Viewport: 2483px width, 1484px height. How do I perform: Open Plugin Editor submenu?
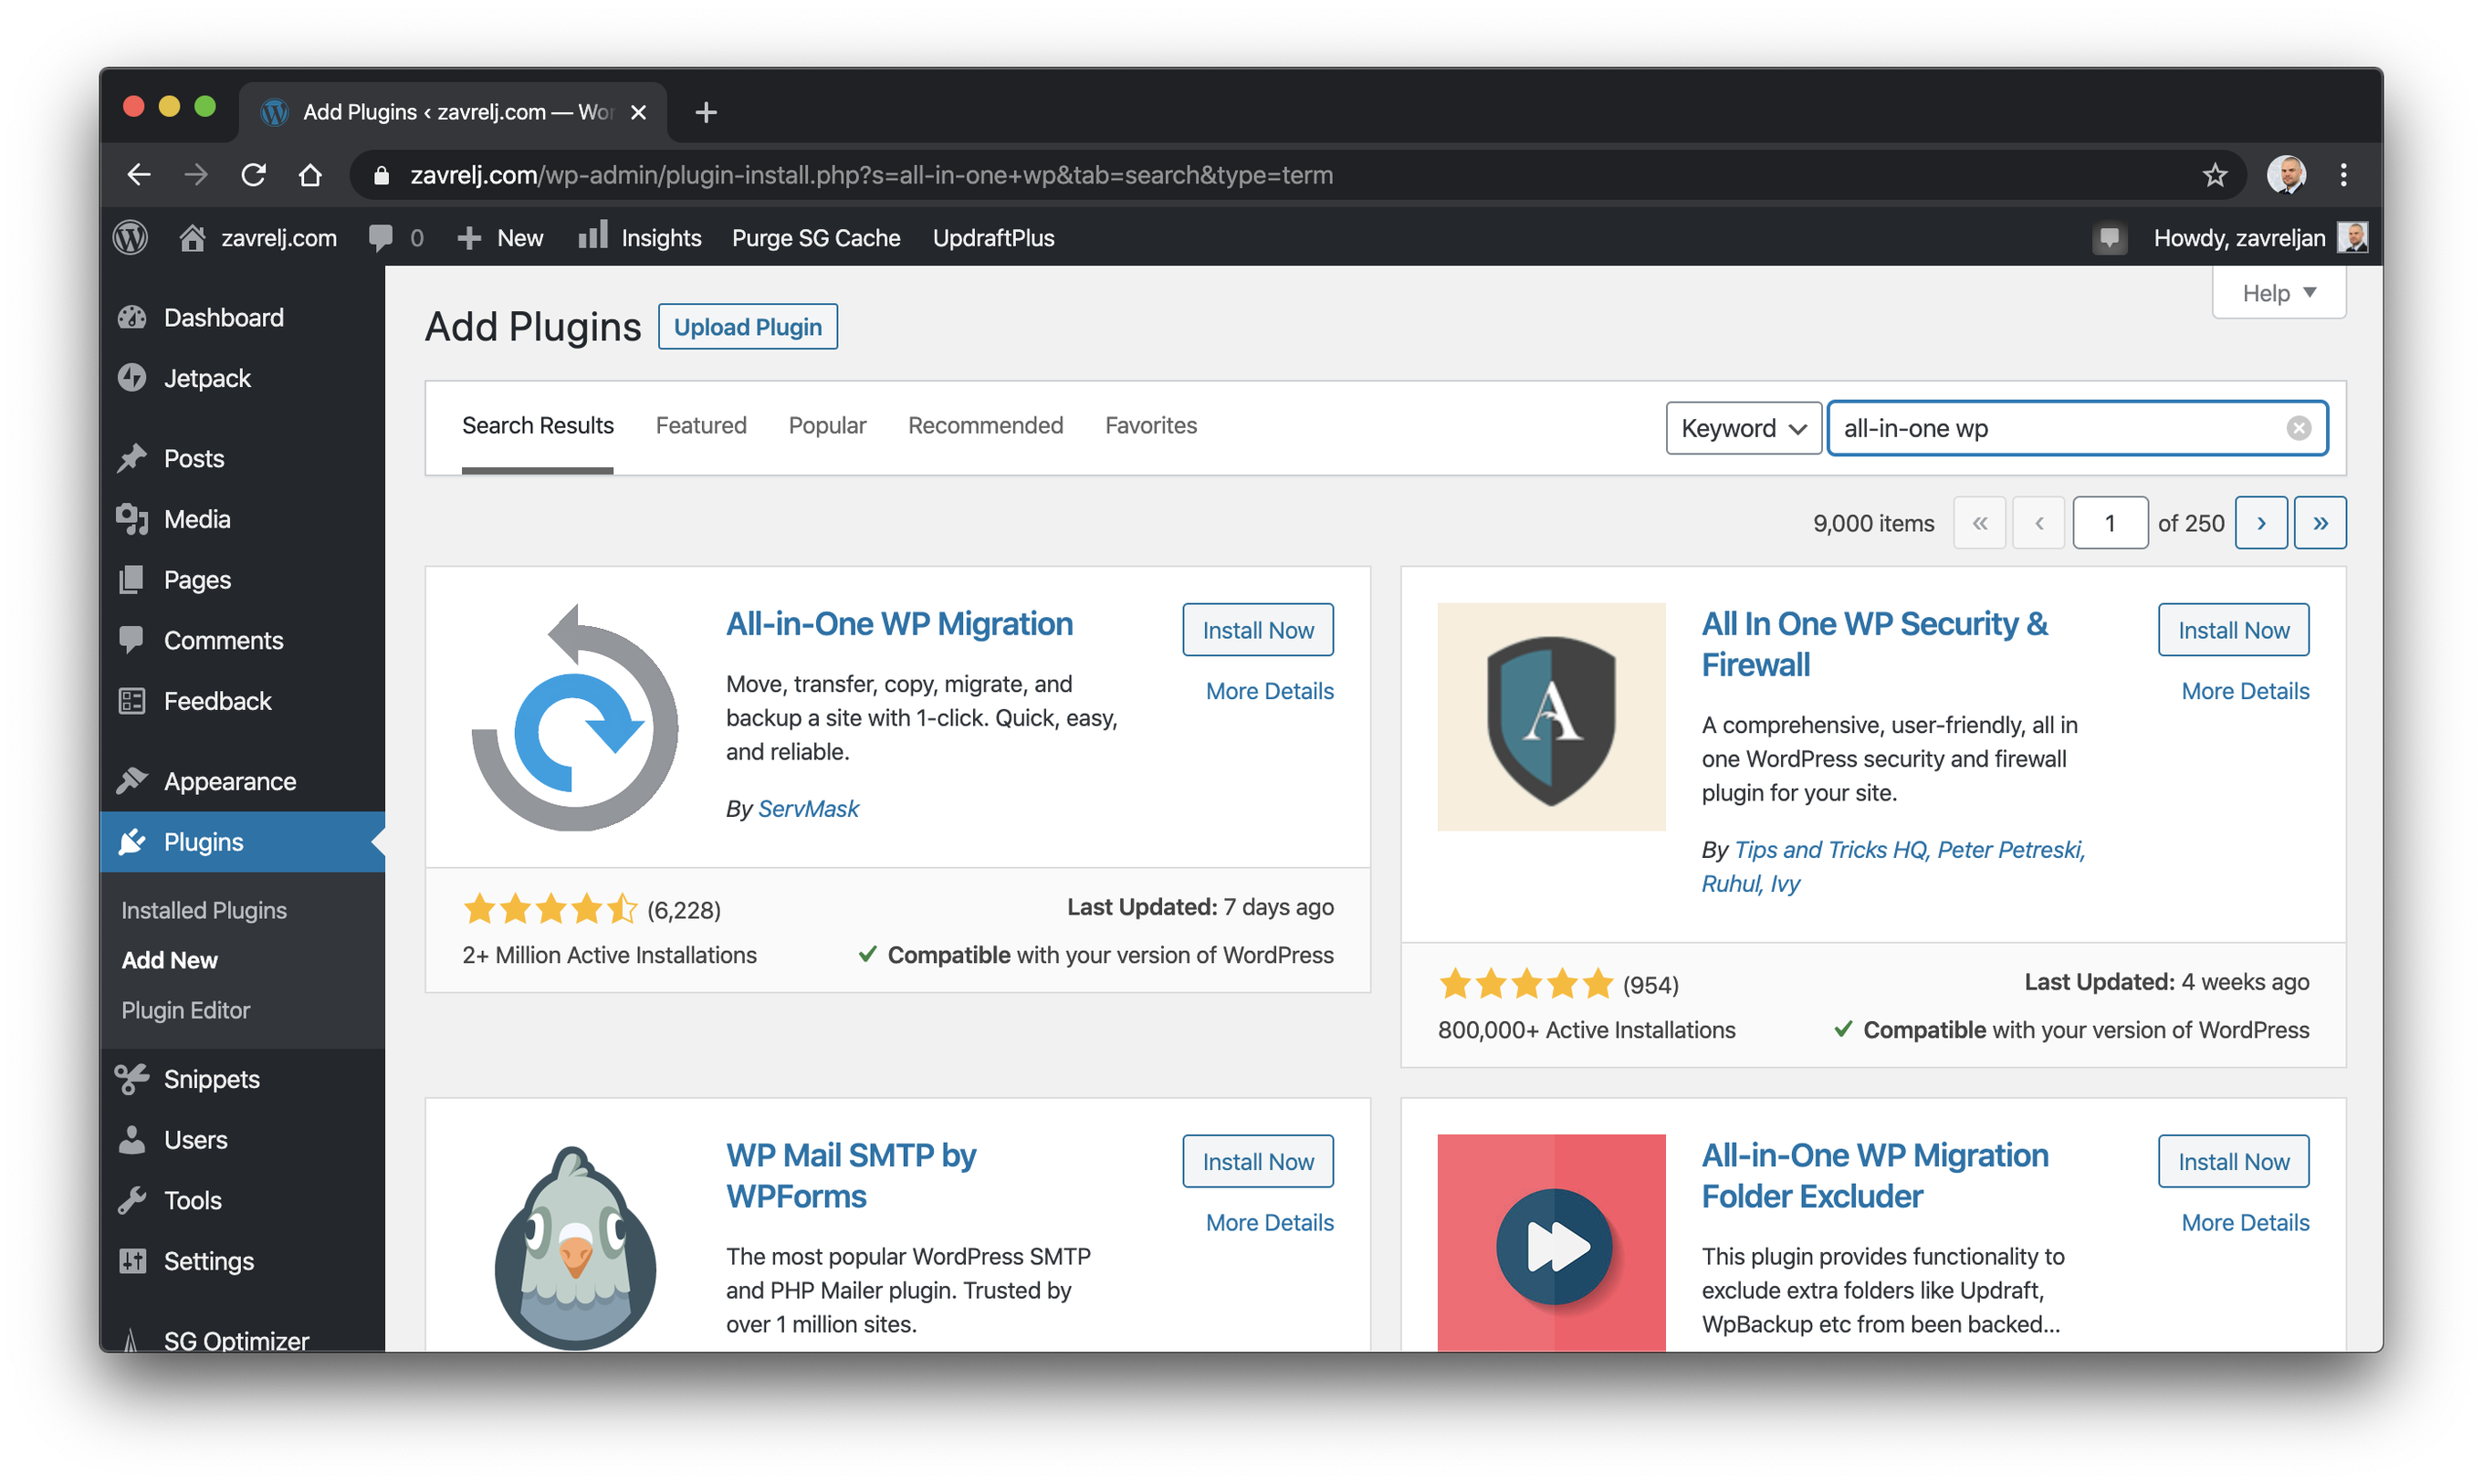[186, 1010]
